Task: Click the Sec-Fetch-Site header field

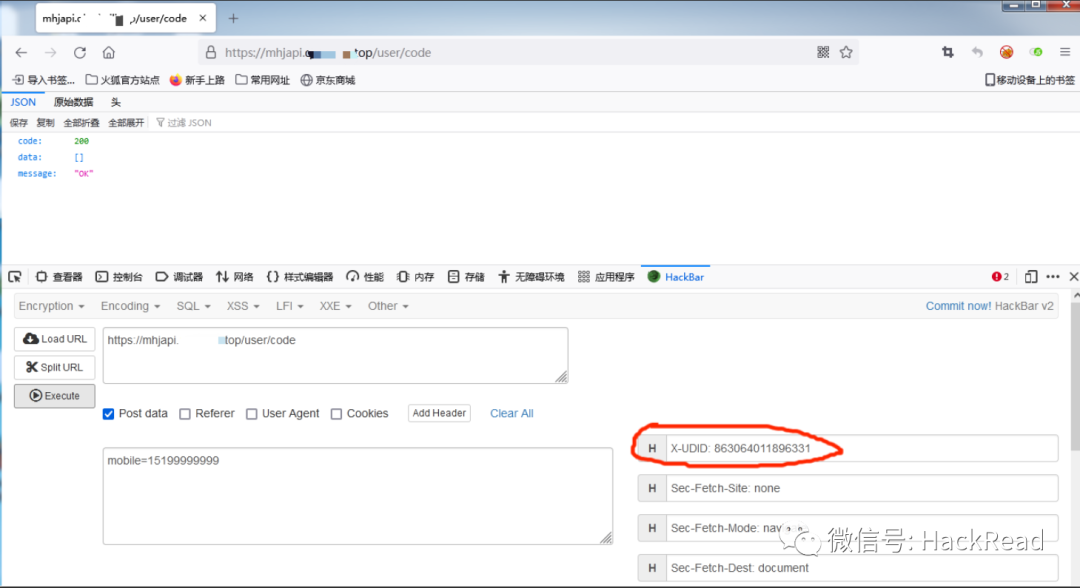Action: 862,488
